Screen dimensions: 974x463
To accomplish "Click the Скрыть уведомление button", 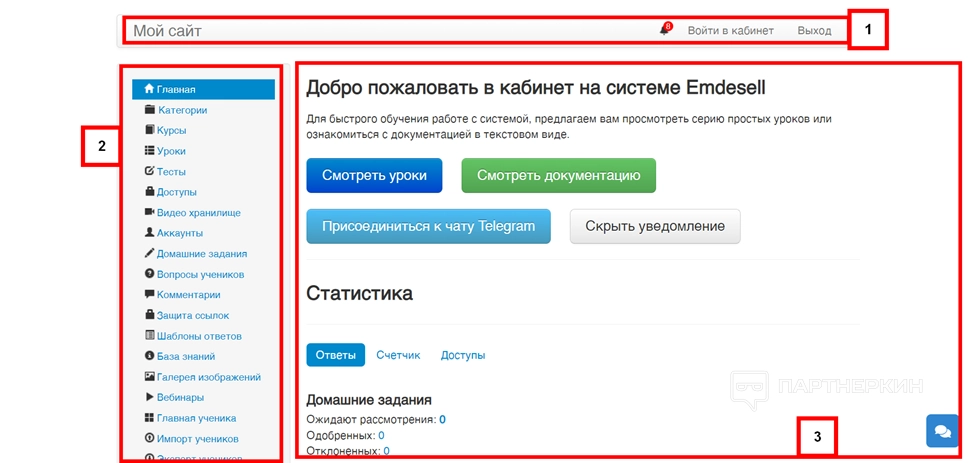I will 655,226.
